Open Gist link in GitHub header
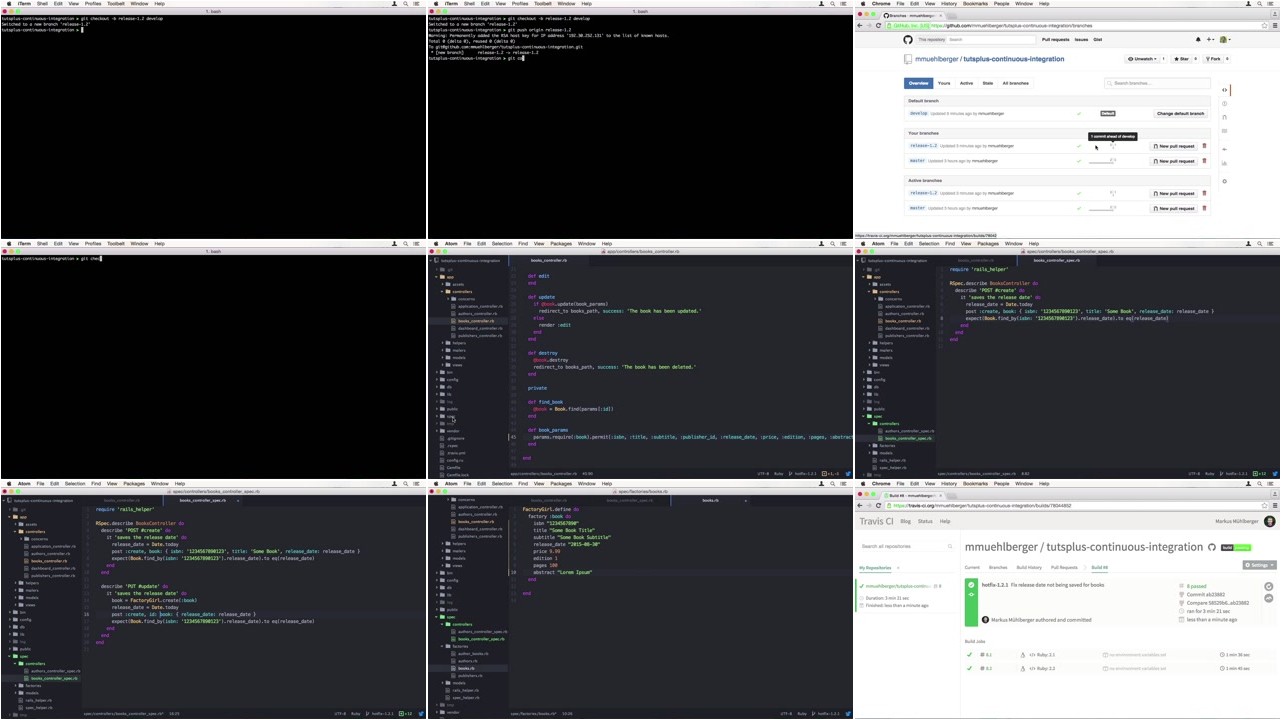The height and width of the screenshot is (720, 1281). (1097, 39)
